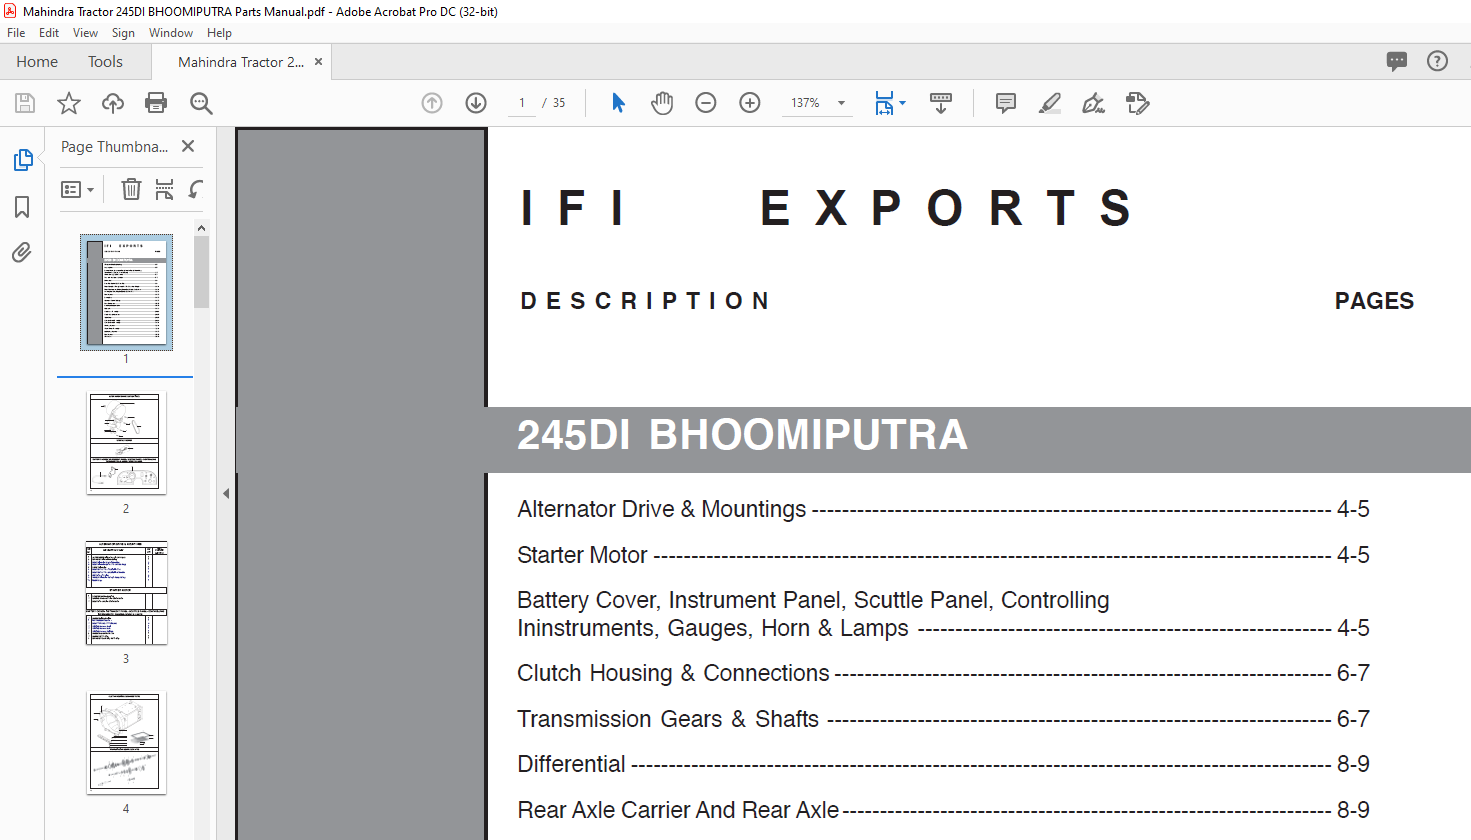This screenshot has width=1471, height=840.
Task: Click the 'DESCRIPTION' heading text
Action: click(645, 301)
